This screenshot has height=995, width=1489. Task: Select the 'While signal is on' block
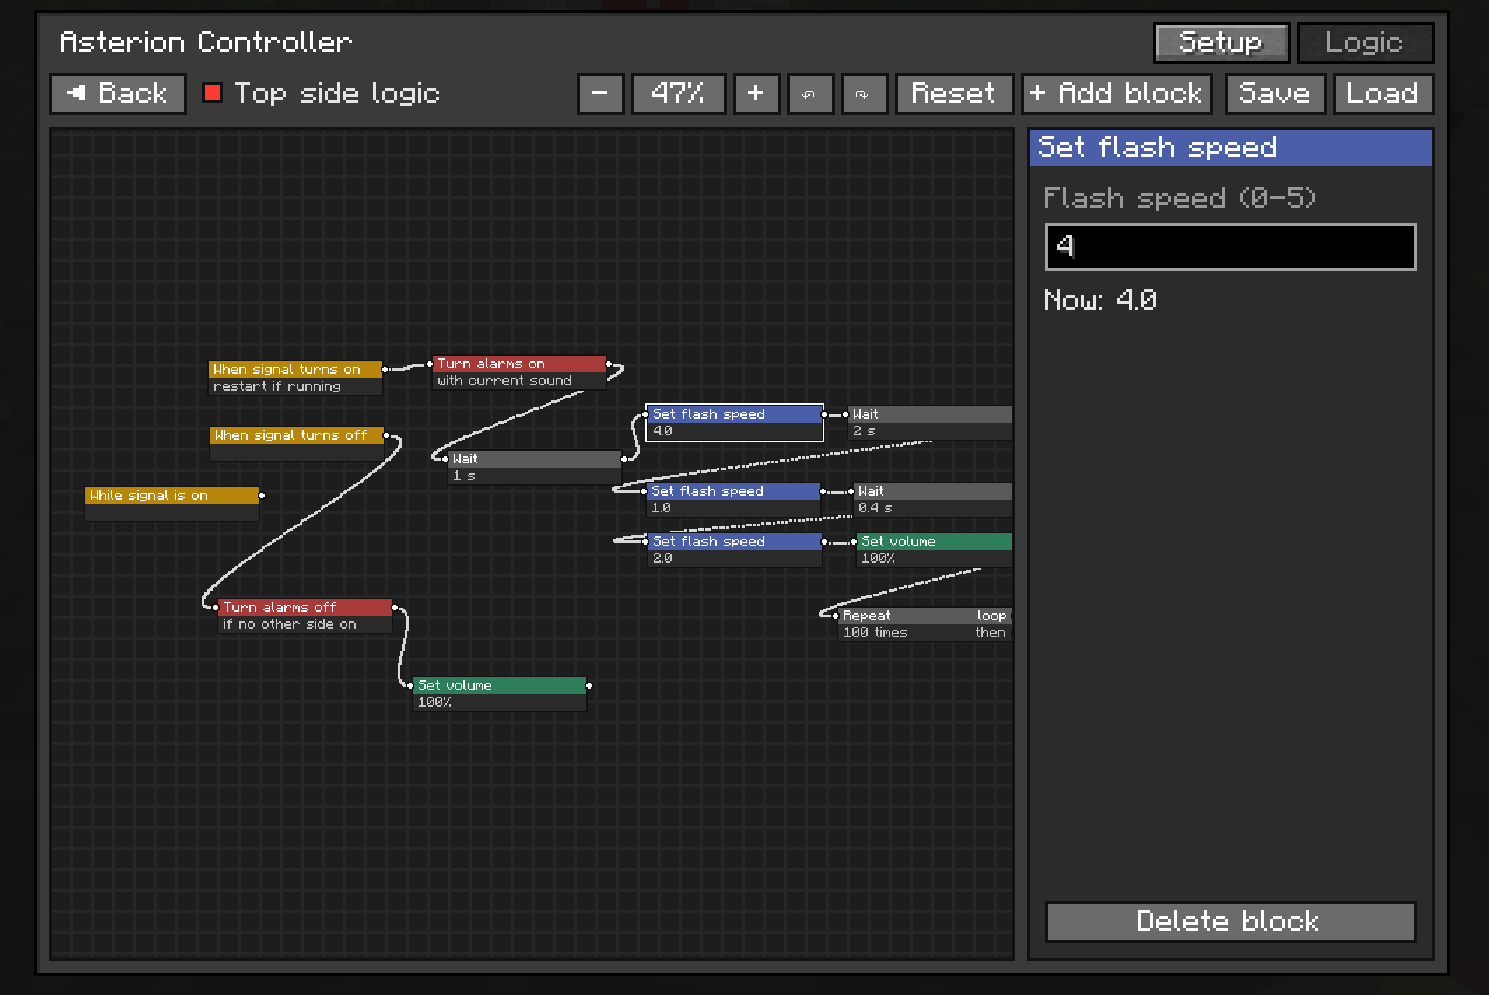[172, 504]
